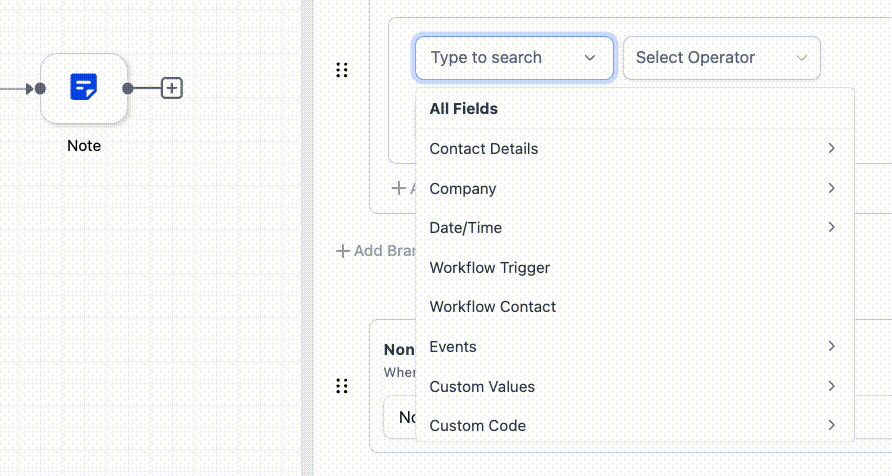Click the drag handle beside the condition row
The height and width of the screenshot is (476, 892).
(x=342, y=70)
